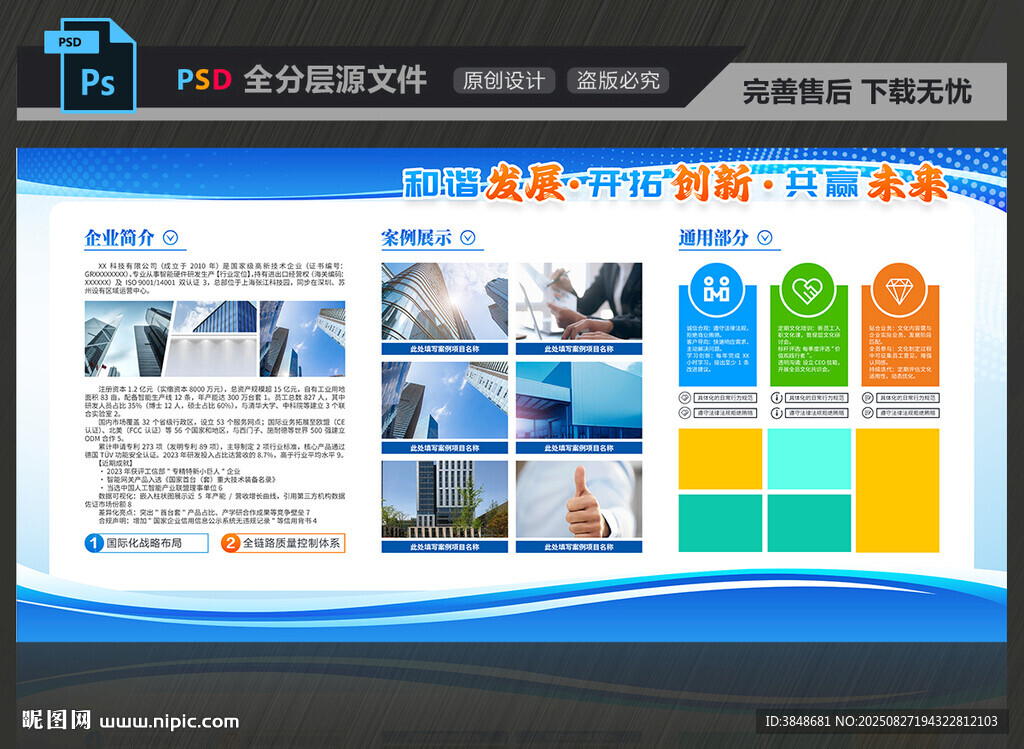Click the green card text starting 定期文化培训
1024x749 pixels.
(x=808, y=349)
